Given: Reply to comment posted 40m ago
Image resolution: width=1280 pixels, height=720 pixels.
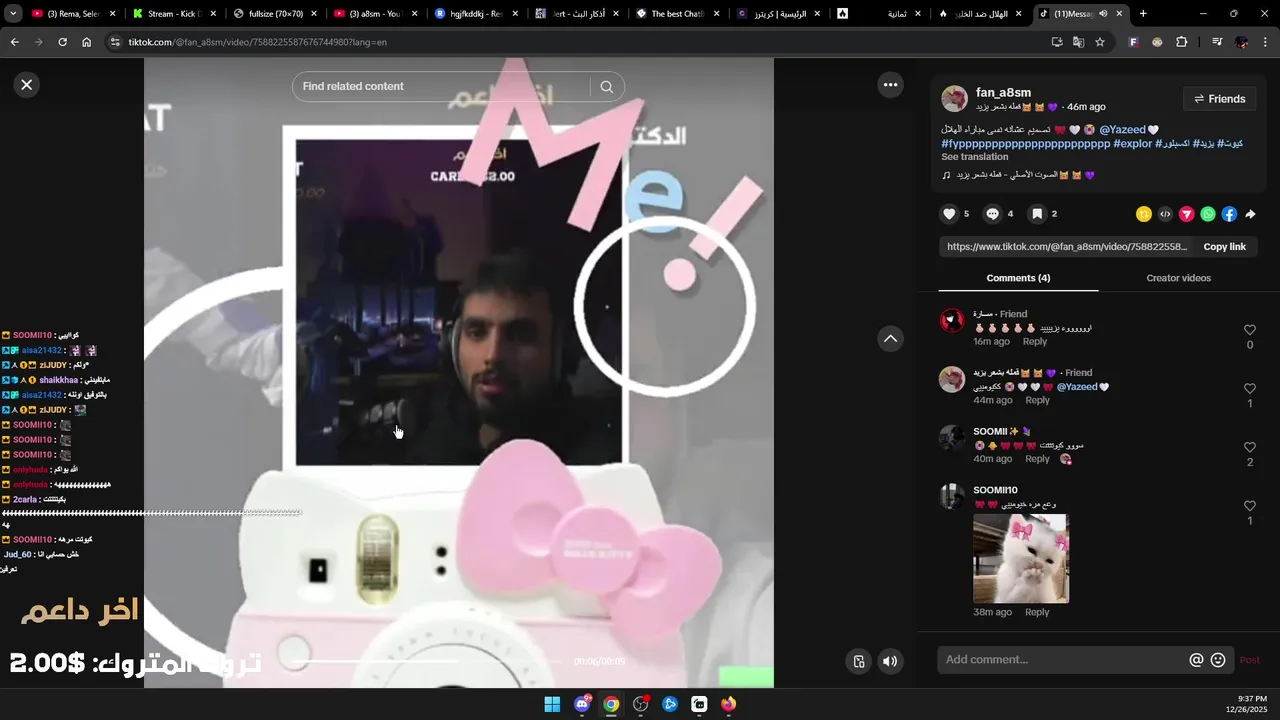Looking at the screenshot, I should pos(1037,459).
